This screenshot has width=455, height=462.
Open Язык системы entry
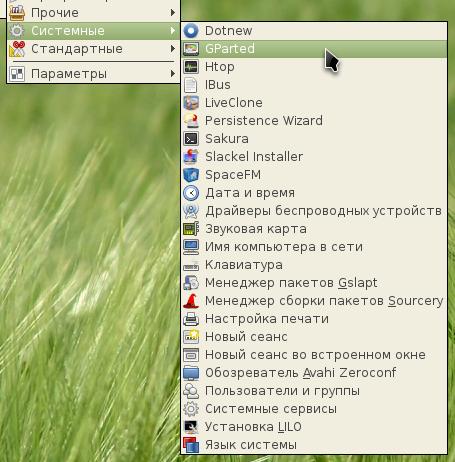tap(314, 445)
